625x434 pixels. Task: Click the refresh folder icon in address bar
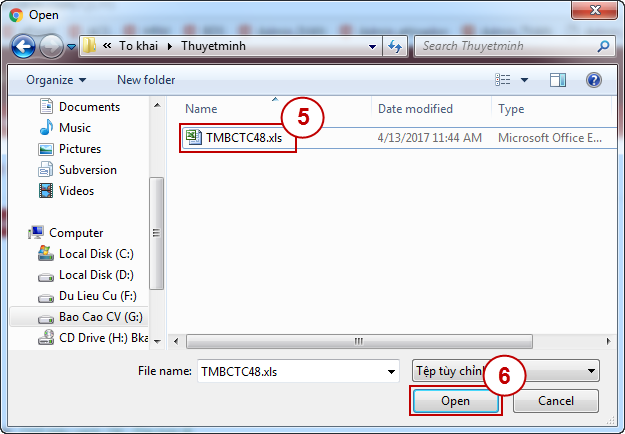point(395,46)
